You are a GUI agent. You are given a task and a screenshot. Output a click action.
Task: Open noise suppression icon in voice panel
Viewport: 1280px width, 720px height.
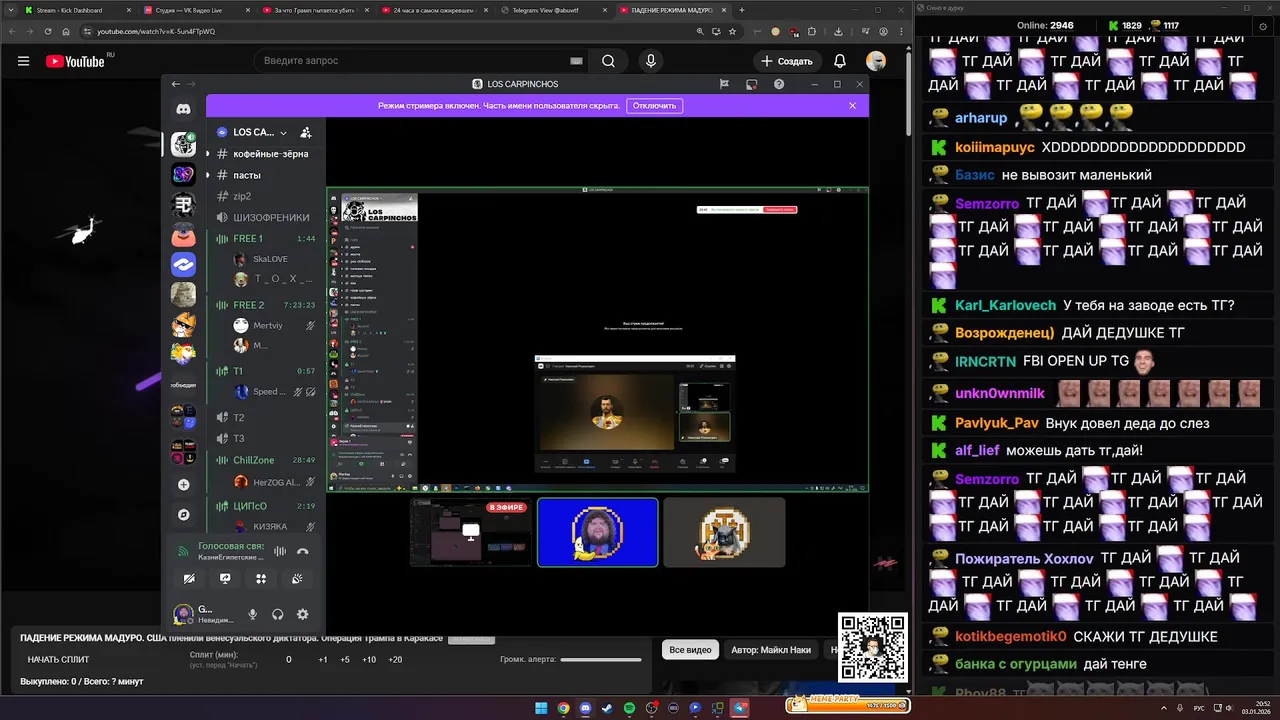coord(280,551)
